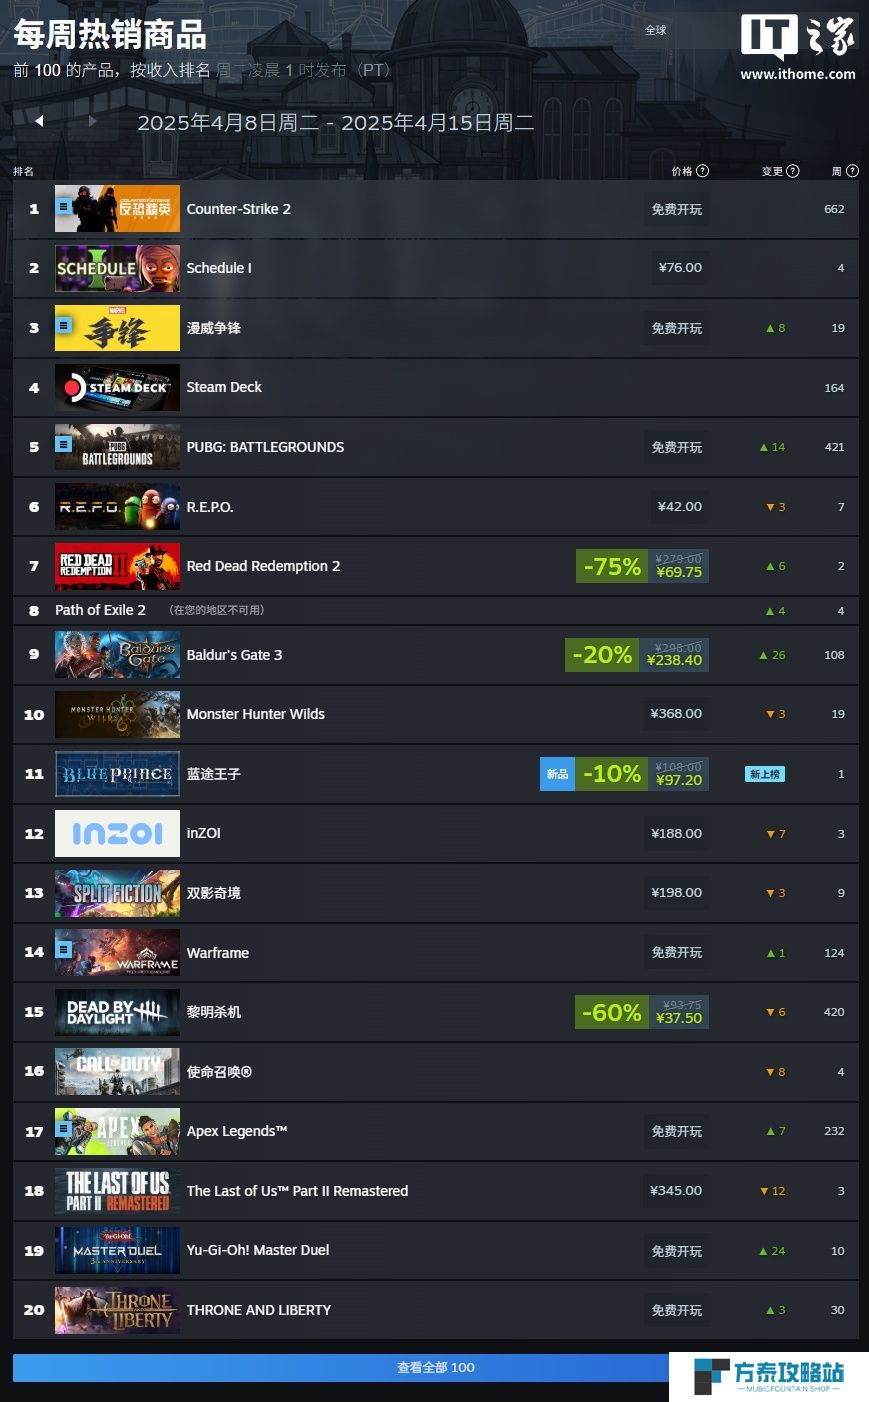Go to next week with right arrow
Viewport: 869px width, 1402px height.
(92, 121)
